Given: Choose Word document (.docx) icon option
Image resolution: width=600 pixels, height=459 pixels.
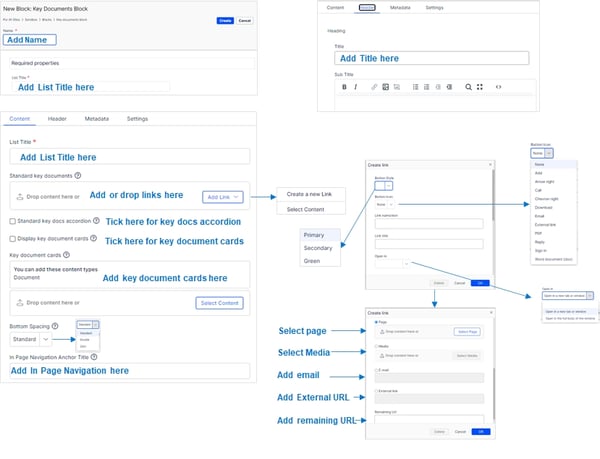Looking at the screenshot, I should pos(554,259).
